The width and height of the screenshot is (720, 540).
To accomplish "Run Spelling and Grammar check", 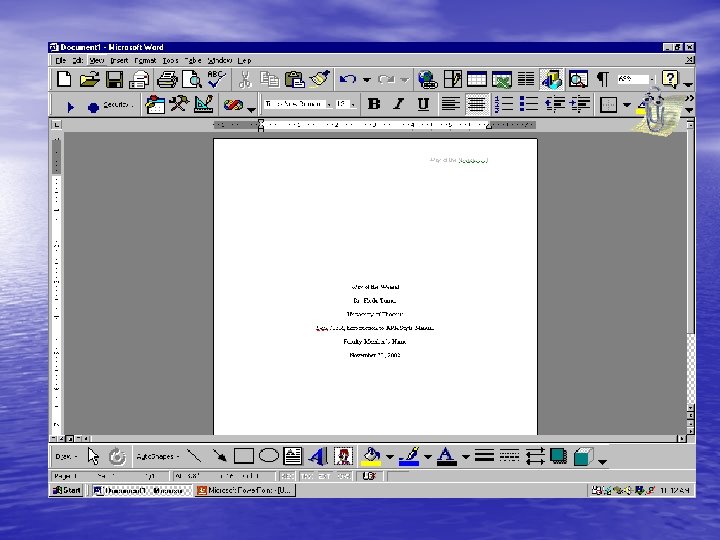I will (x=216, y=79).
